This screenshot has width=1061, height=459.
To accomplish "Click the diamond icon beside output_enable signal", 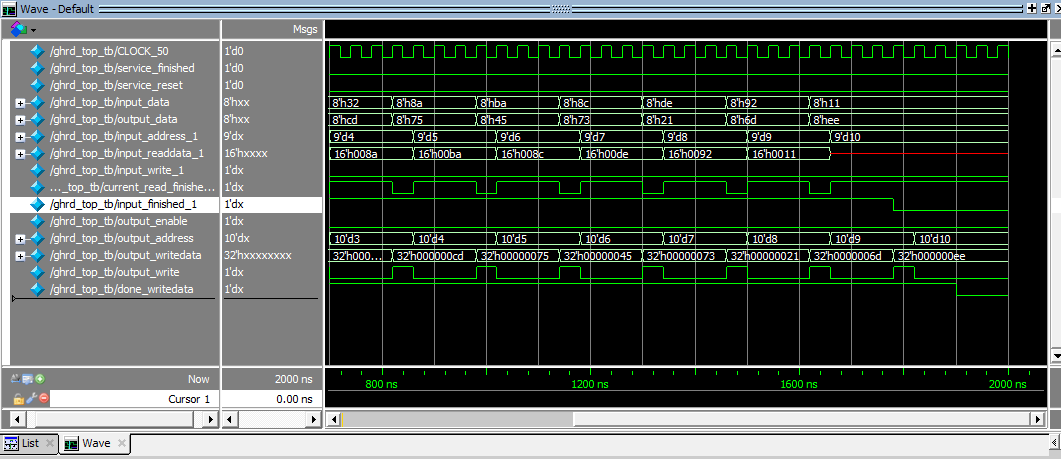I will (x=37, y=221).
